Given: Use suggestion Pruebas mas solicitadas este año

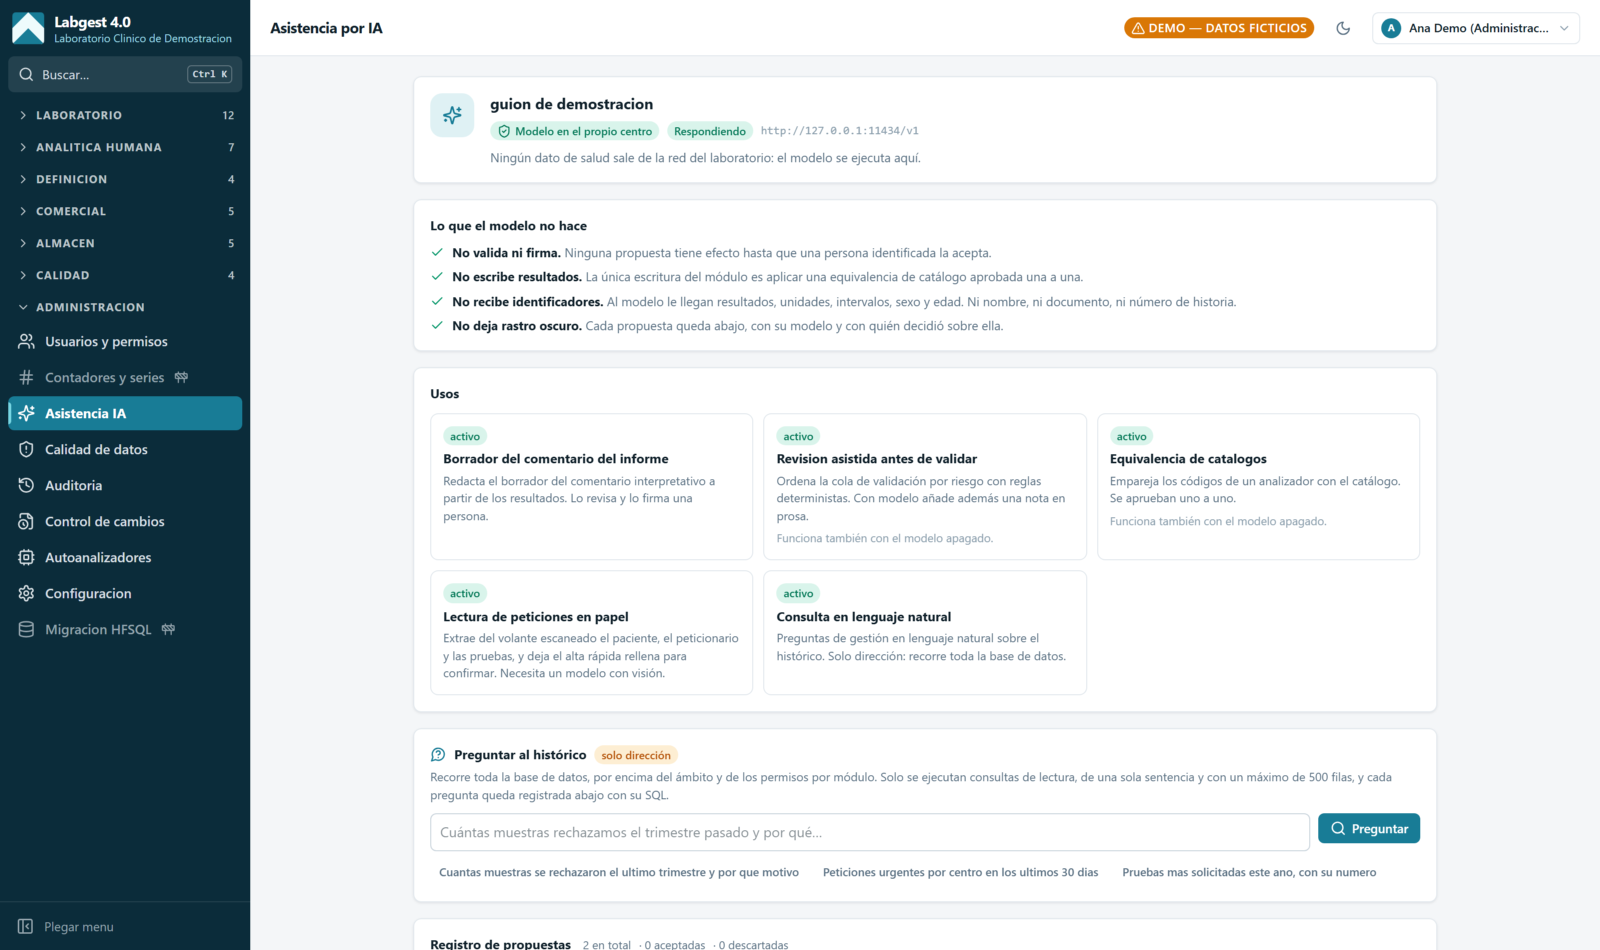Looking at the screenshot, I should tap(1249, 872).
